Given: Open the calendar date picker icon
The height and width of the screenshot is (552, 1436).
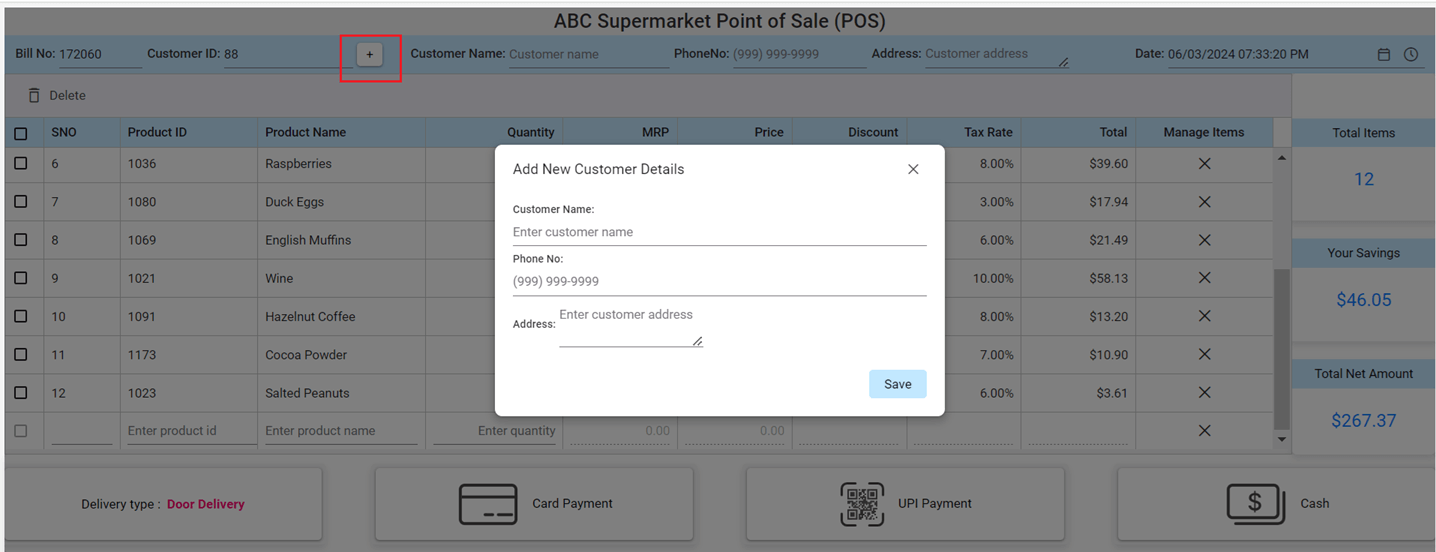Looking at the screenshot, I should click(x=1384, y=55).
